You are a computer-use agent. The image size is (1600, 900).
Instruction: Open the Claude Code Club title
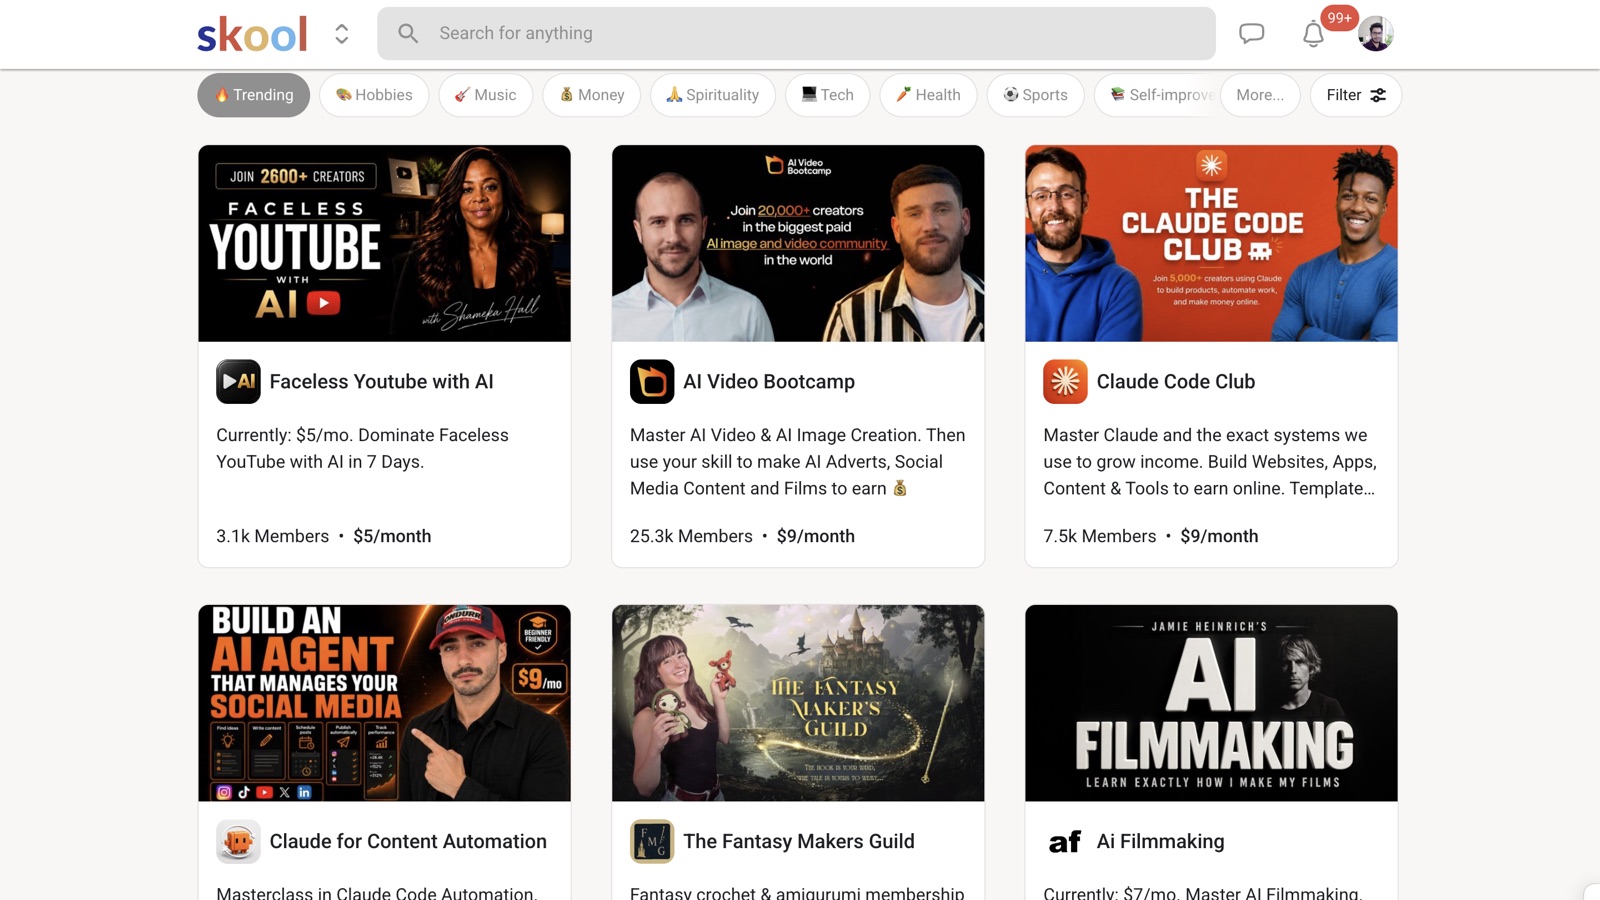[1175, 382]
